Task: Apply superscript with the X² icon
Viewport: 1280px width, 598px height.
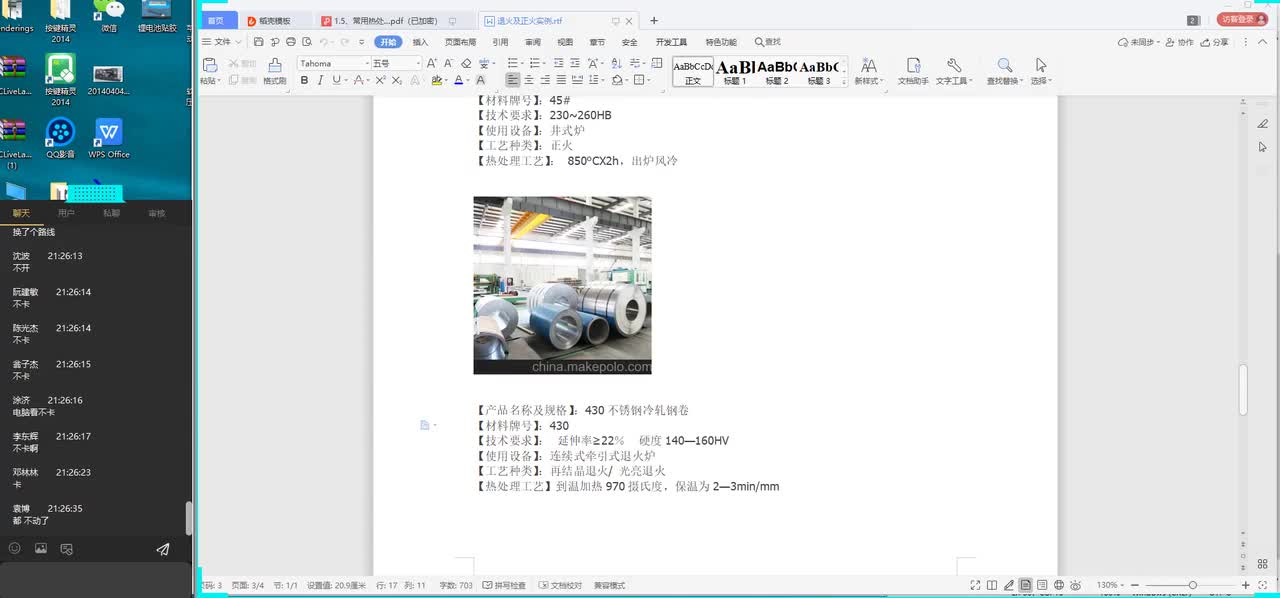Action: [381, 80]
